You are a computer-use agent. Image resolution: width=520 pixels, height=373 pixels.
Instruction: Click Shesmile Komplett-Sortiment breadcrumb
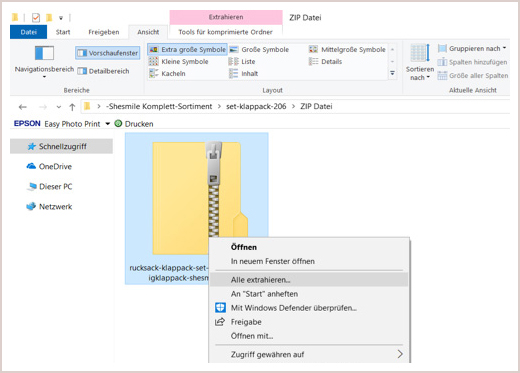coord(159,106)
